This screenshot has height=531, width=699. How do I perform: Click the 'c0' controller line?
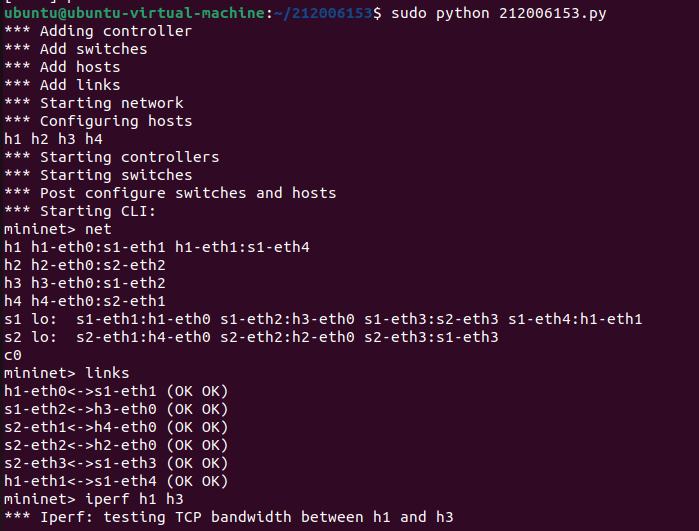click(x=13, y=355)
